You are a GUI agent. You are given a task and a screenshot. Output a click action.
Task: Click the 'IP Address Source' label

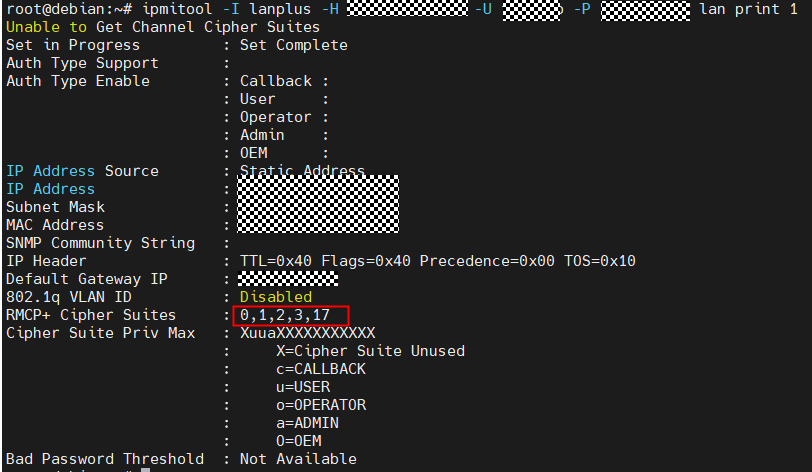click(x=82, y=171)
